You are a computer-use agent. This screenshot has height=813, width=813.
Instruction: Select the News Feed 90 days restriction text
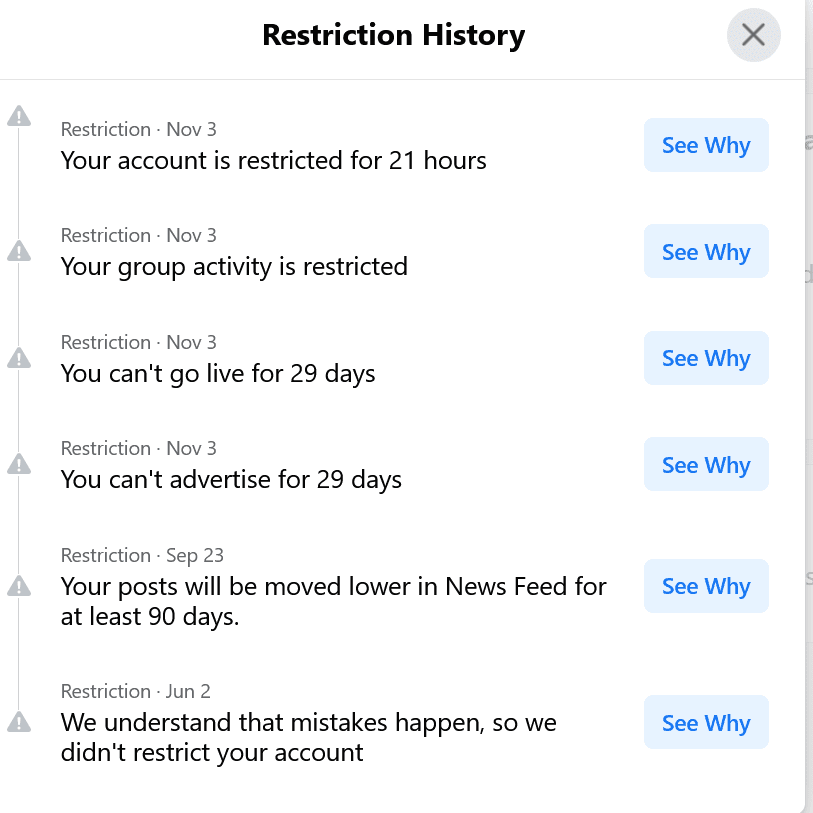point(333,601)
